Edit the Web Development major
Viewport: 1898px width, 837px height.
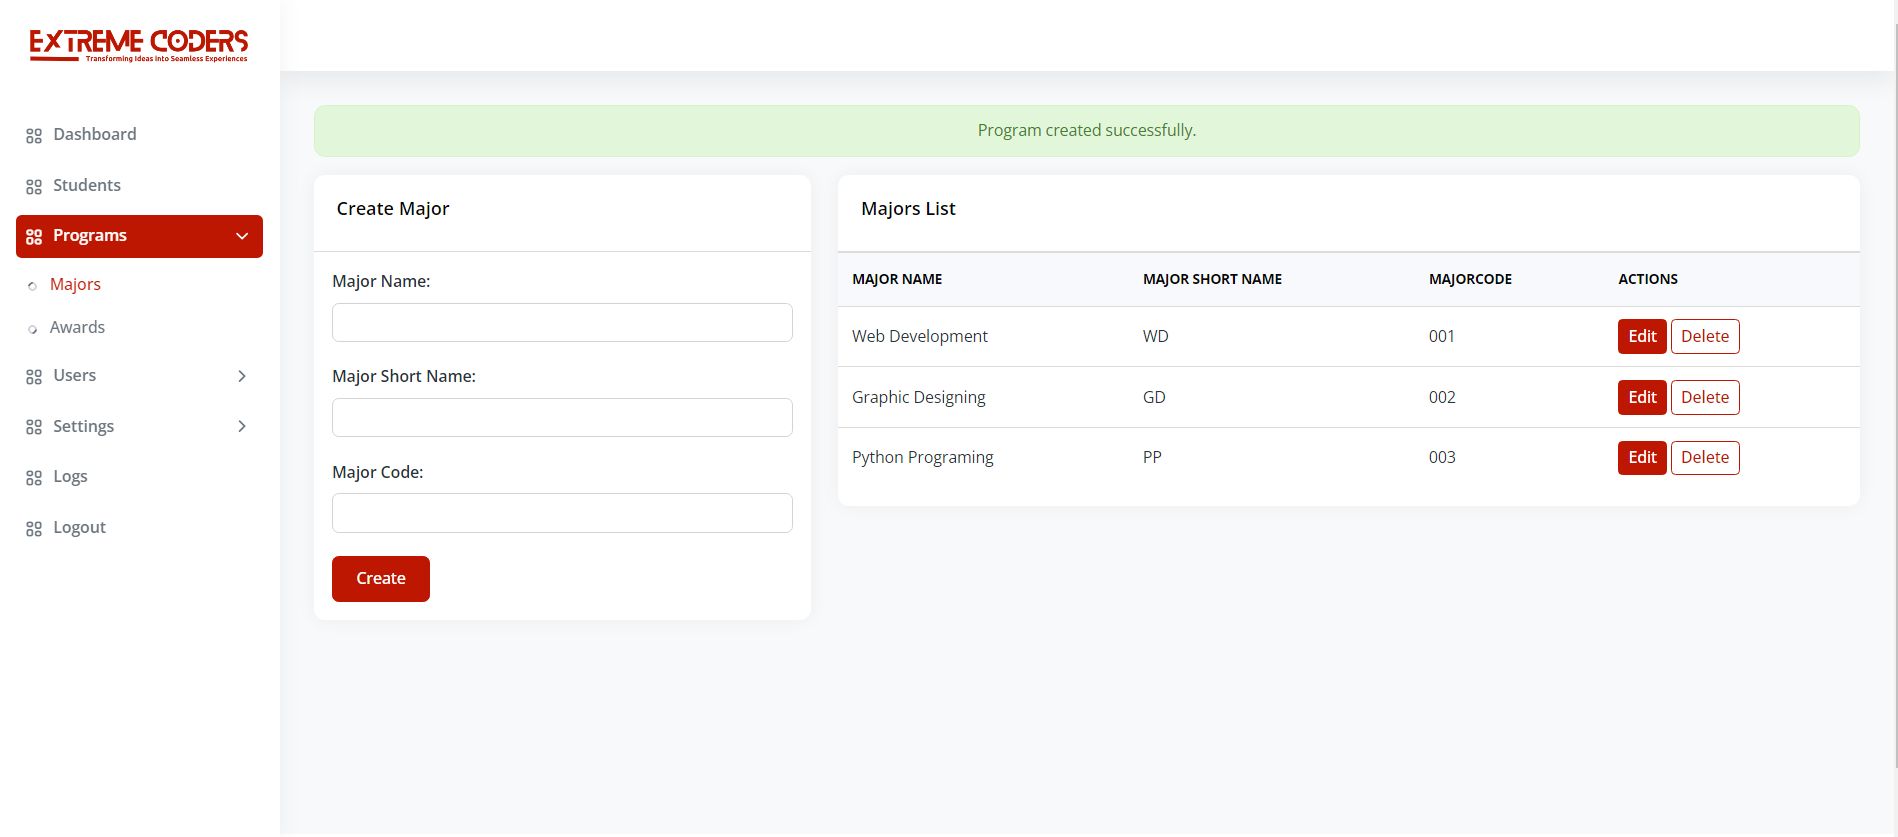click(x=1641, y=336)
